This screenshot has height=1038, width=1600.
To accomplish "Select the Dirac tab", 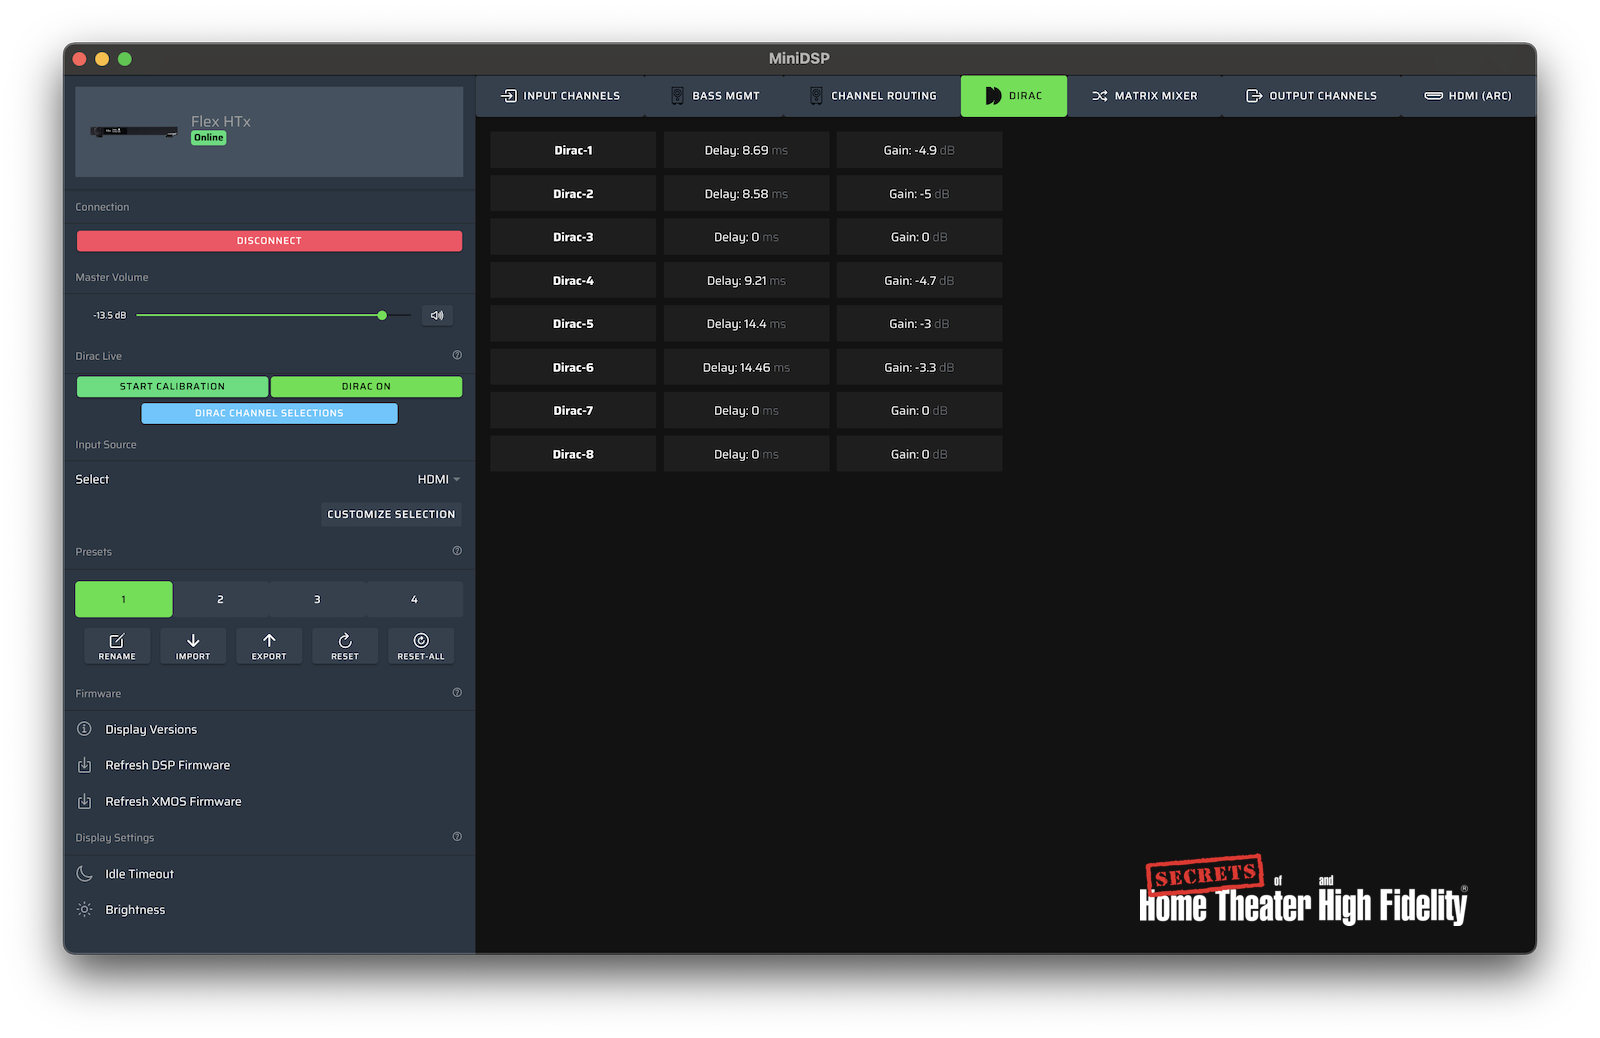I will tap(1014, 96).
